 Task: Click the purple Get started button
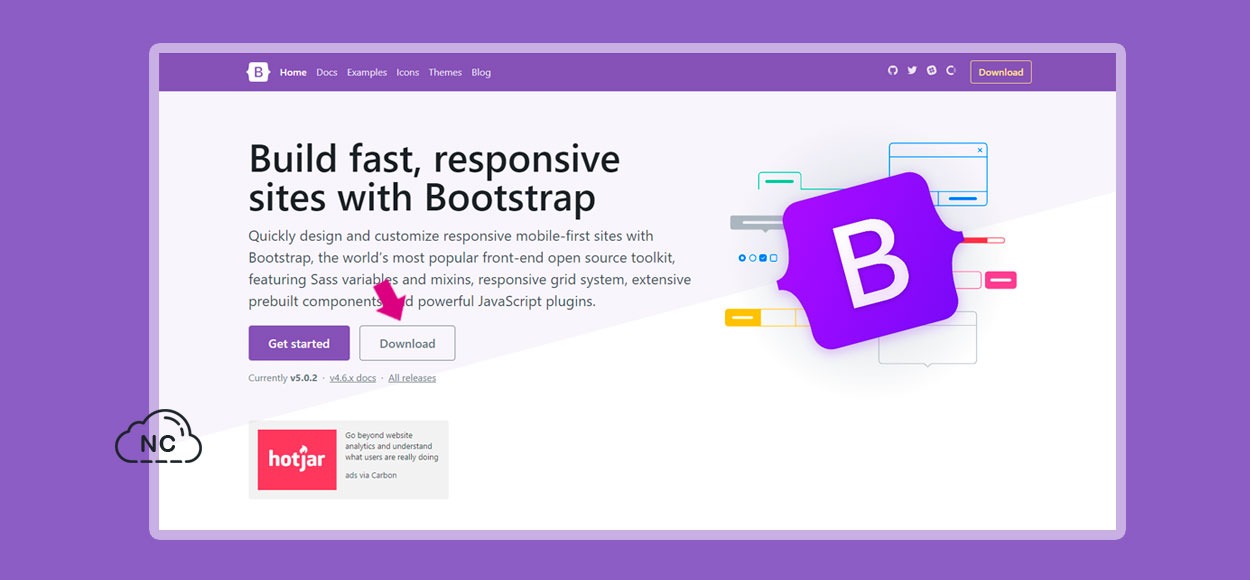click(299, 343)
